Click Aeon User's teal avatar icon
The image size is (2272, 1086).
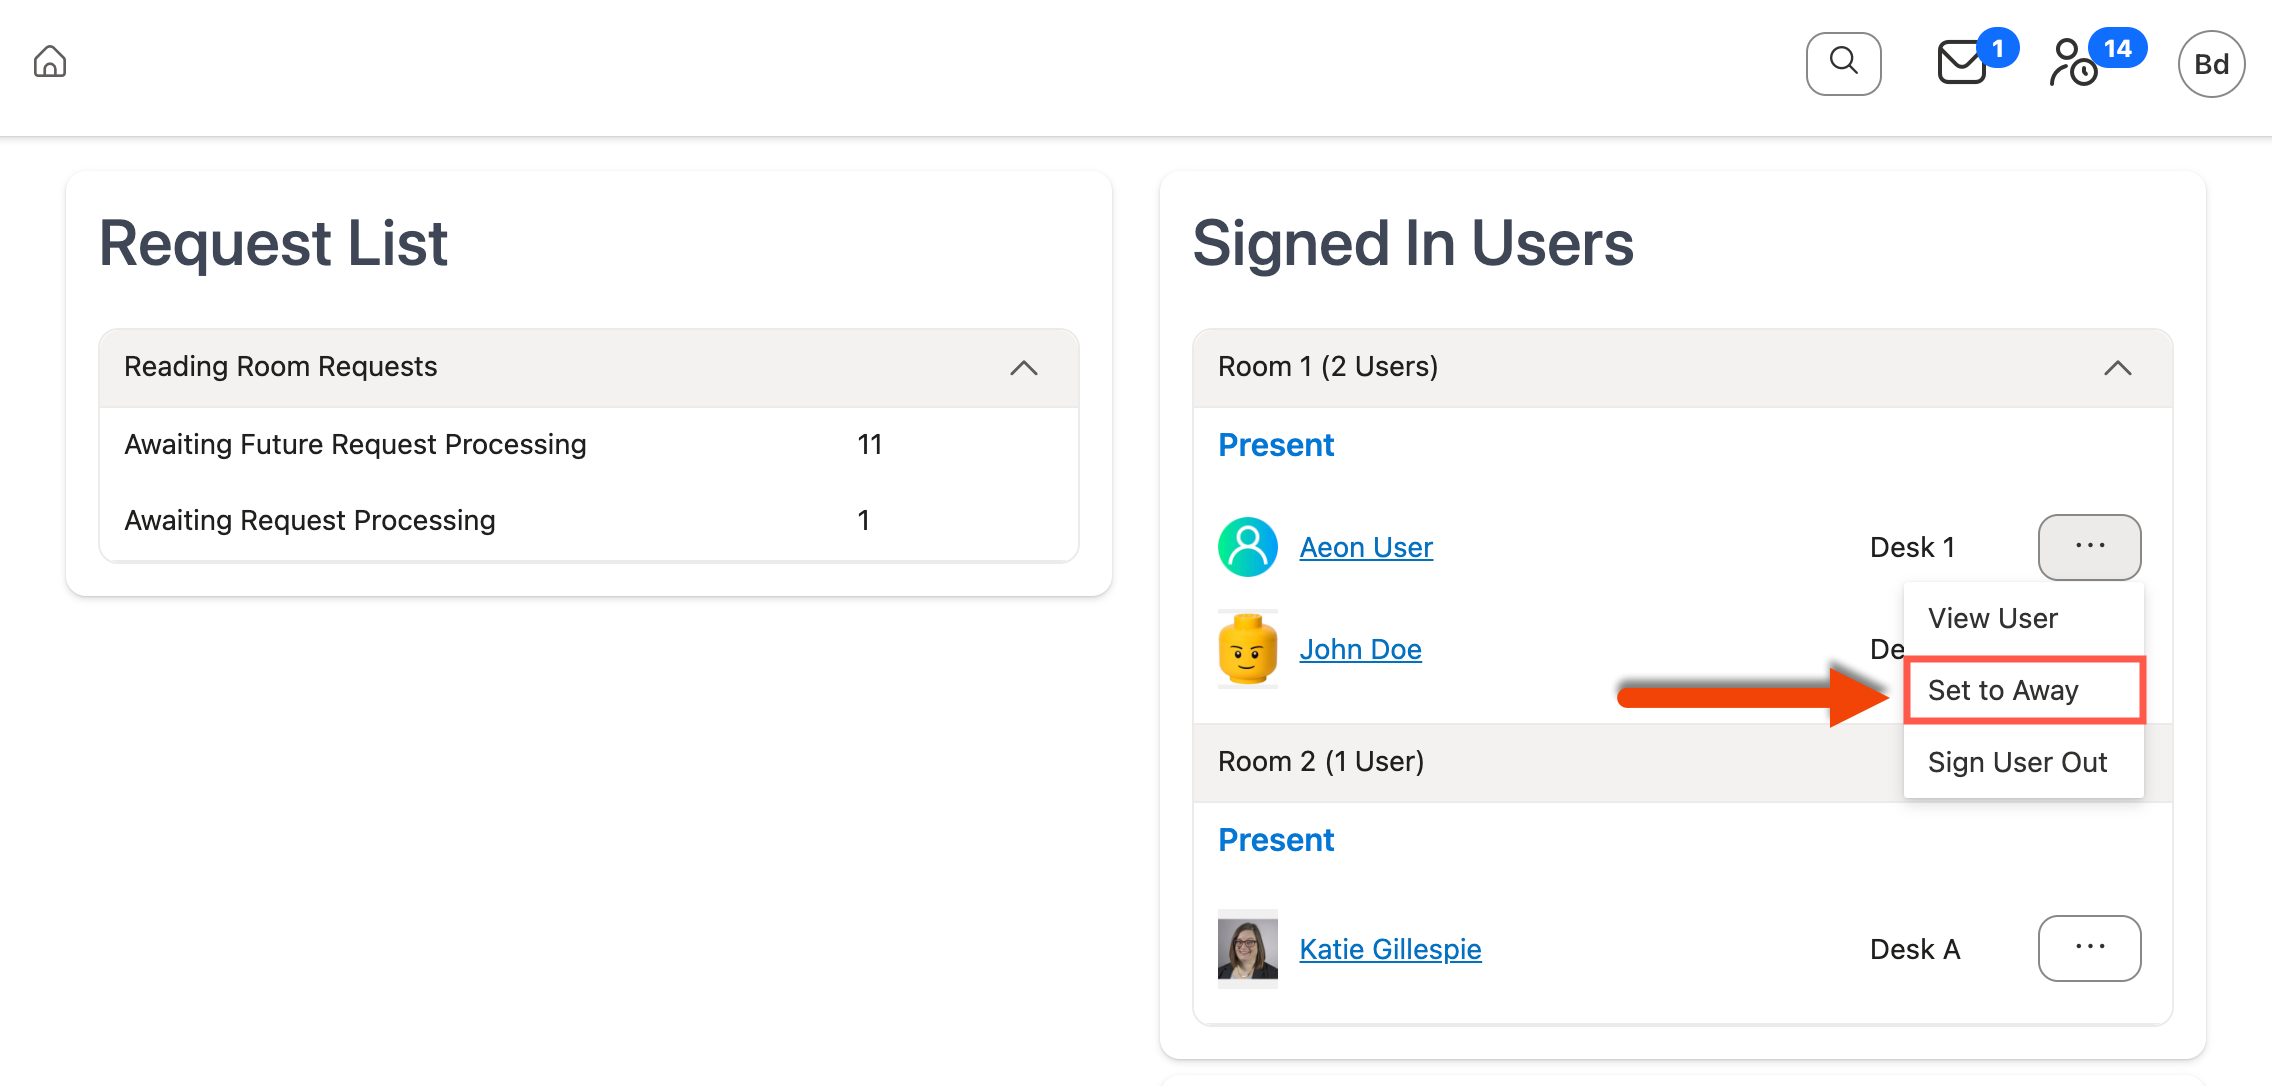click(x=1247, y=547)
